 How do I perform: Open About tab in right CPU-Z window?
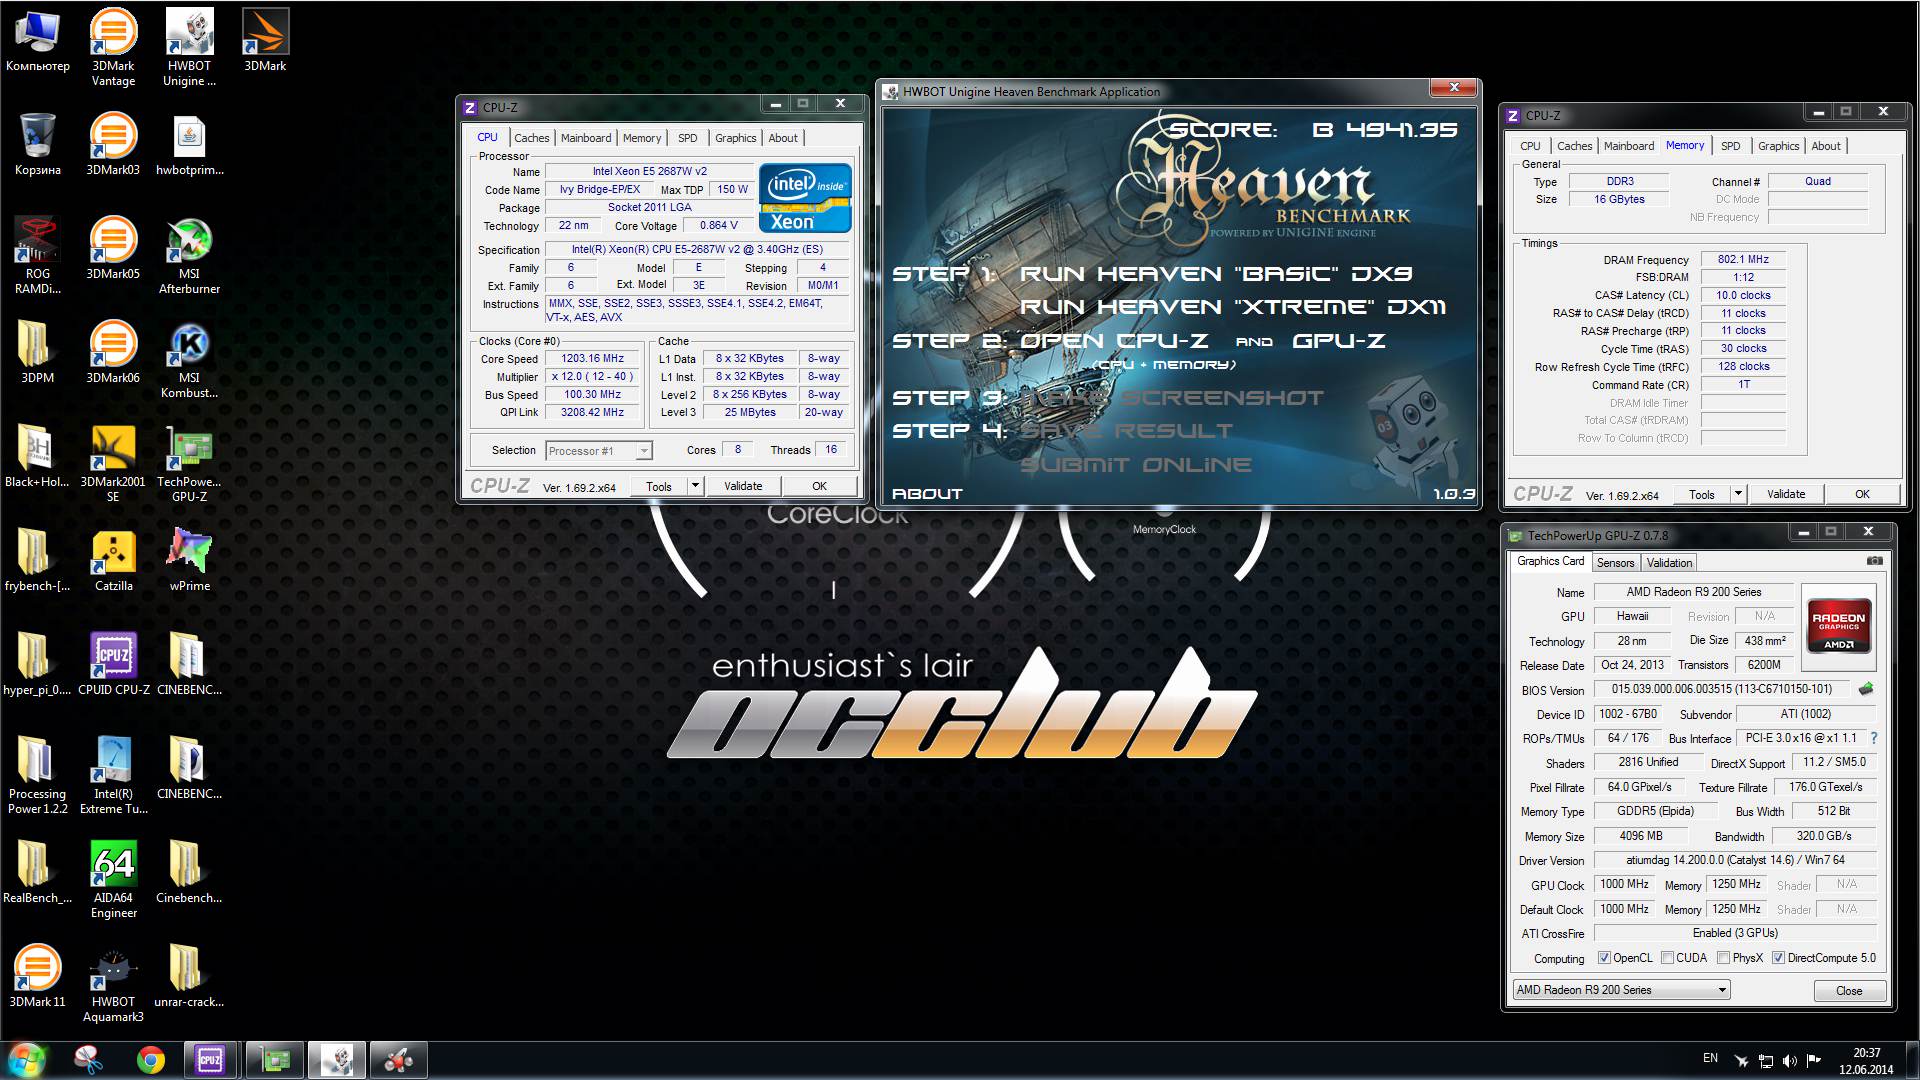[x=1826, y=146]
